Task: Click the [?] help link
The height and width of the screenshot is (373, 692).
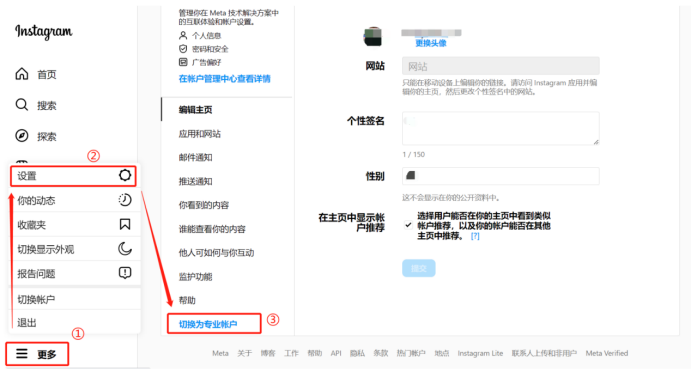Action: [475, 236]
